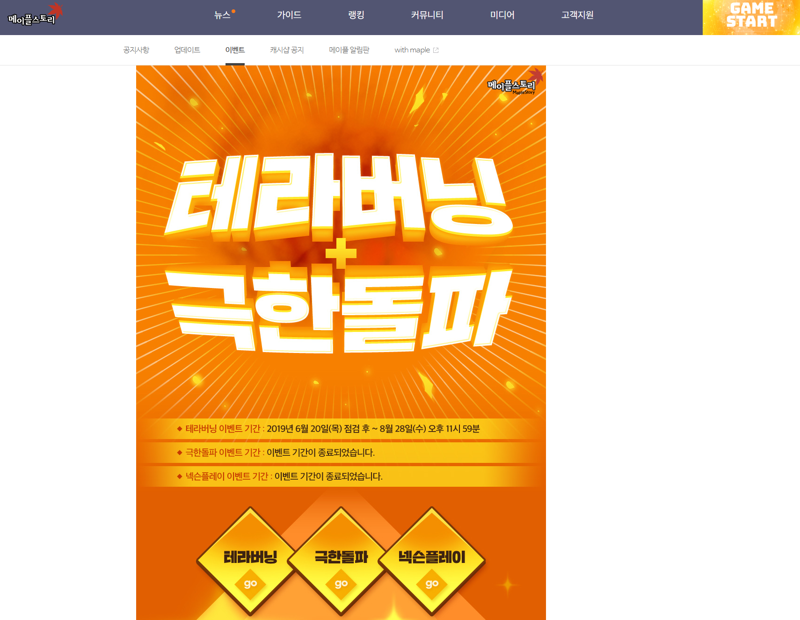Open the 커뮤니티 menu
800x620 pixels.
(x=427, y=15)
